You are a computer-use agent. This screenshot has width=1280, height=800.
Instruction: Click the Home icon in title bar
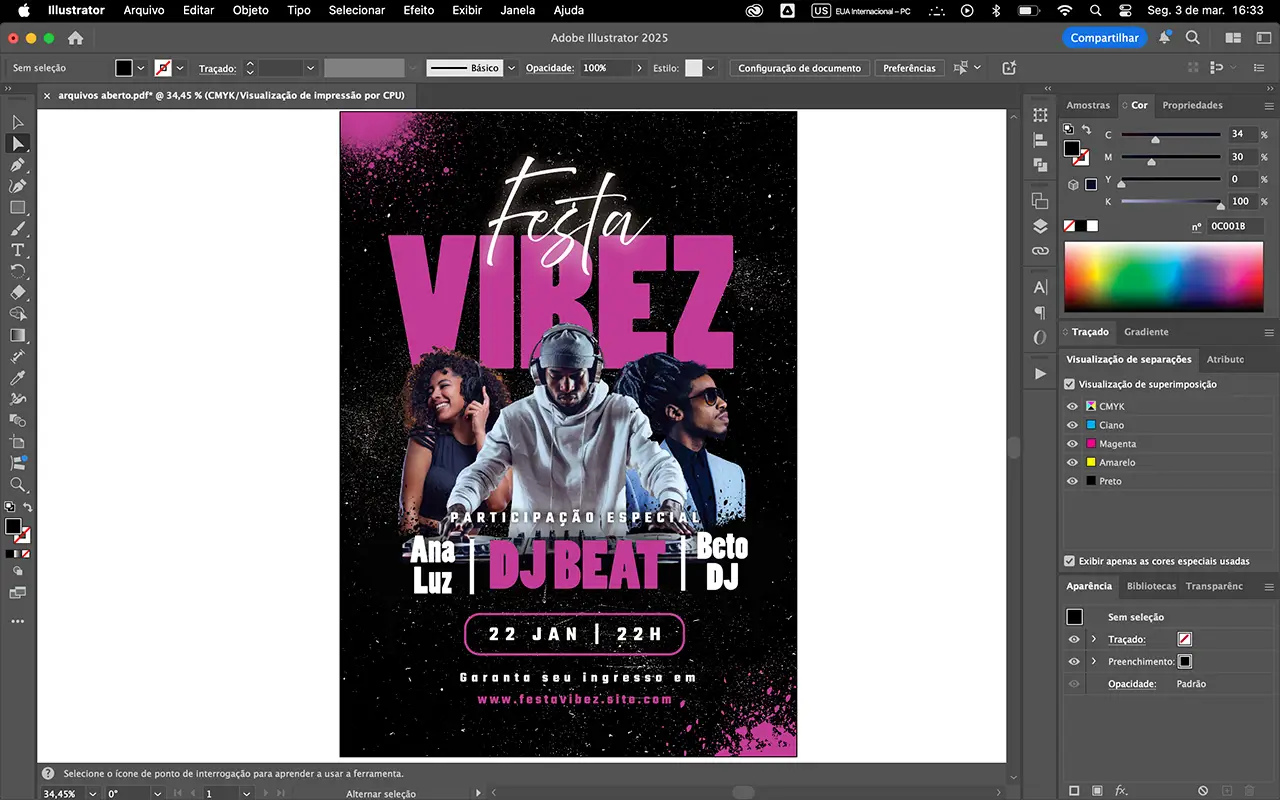[75, 38]
